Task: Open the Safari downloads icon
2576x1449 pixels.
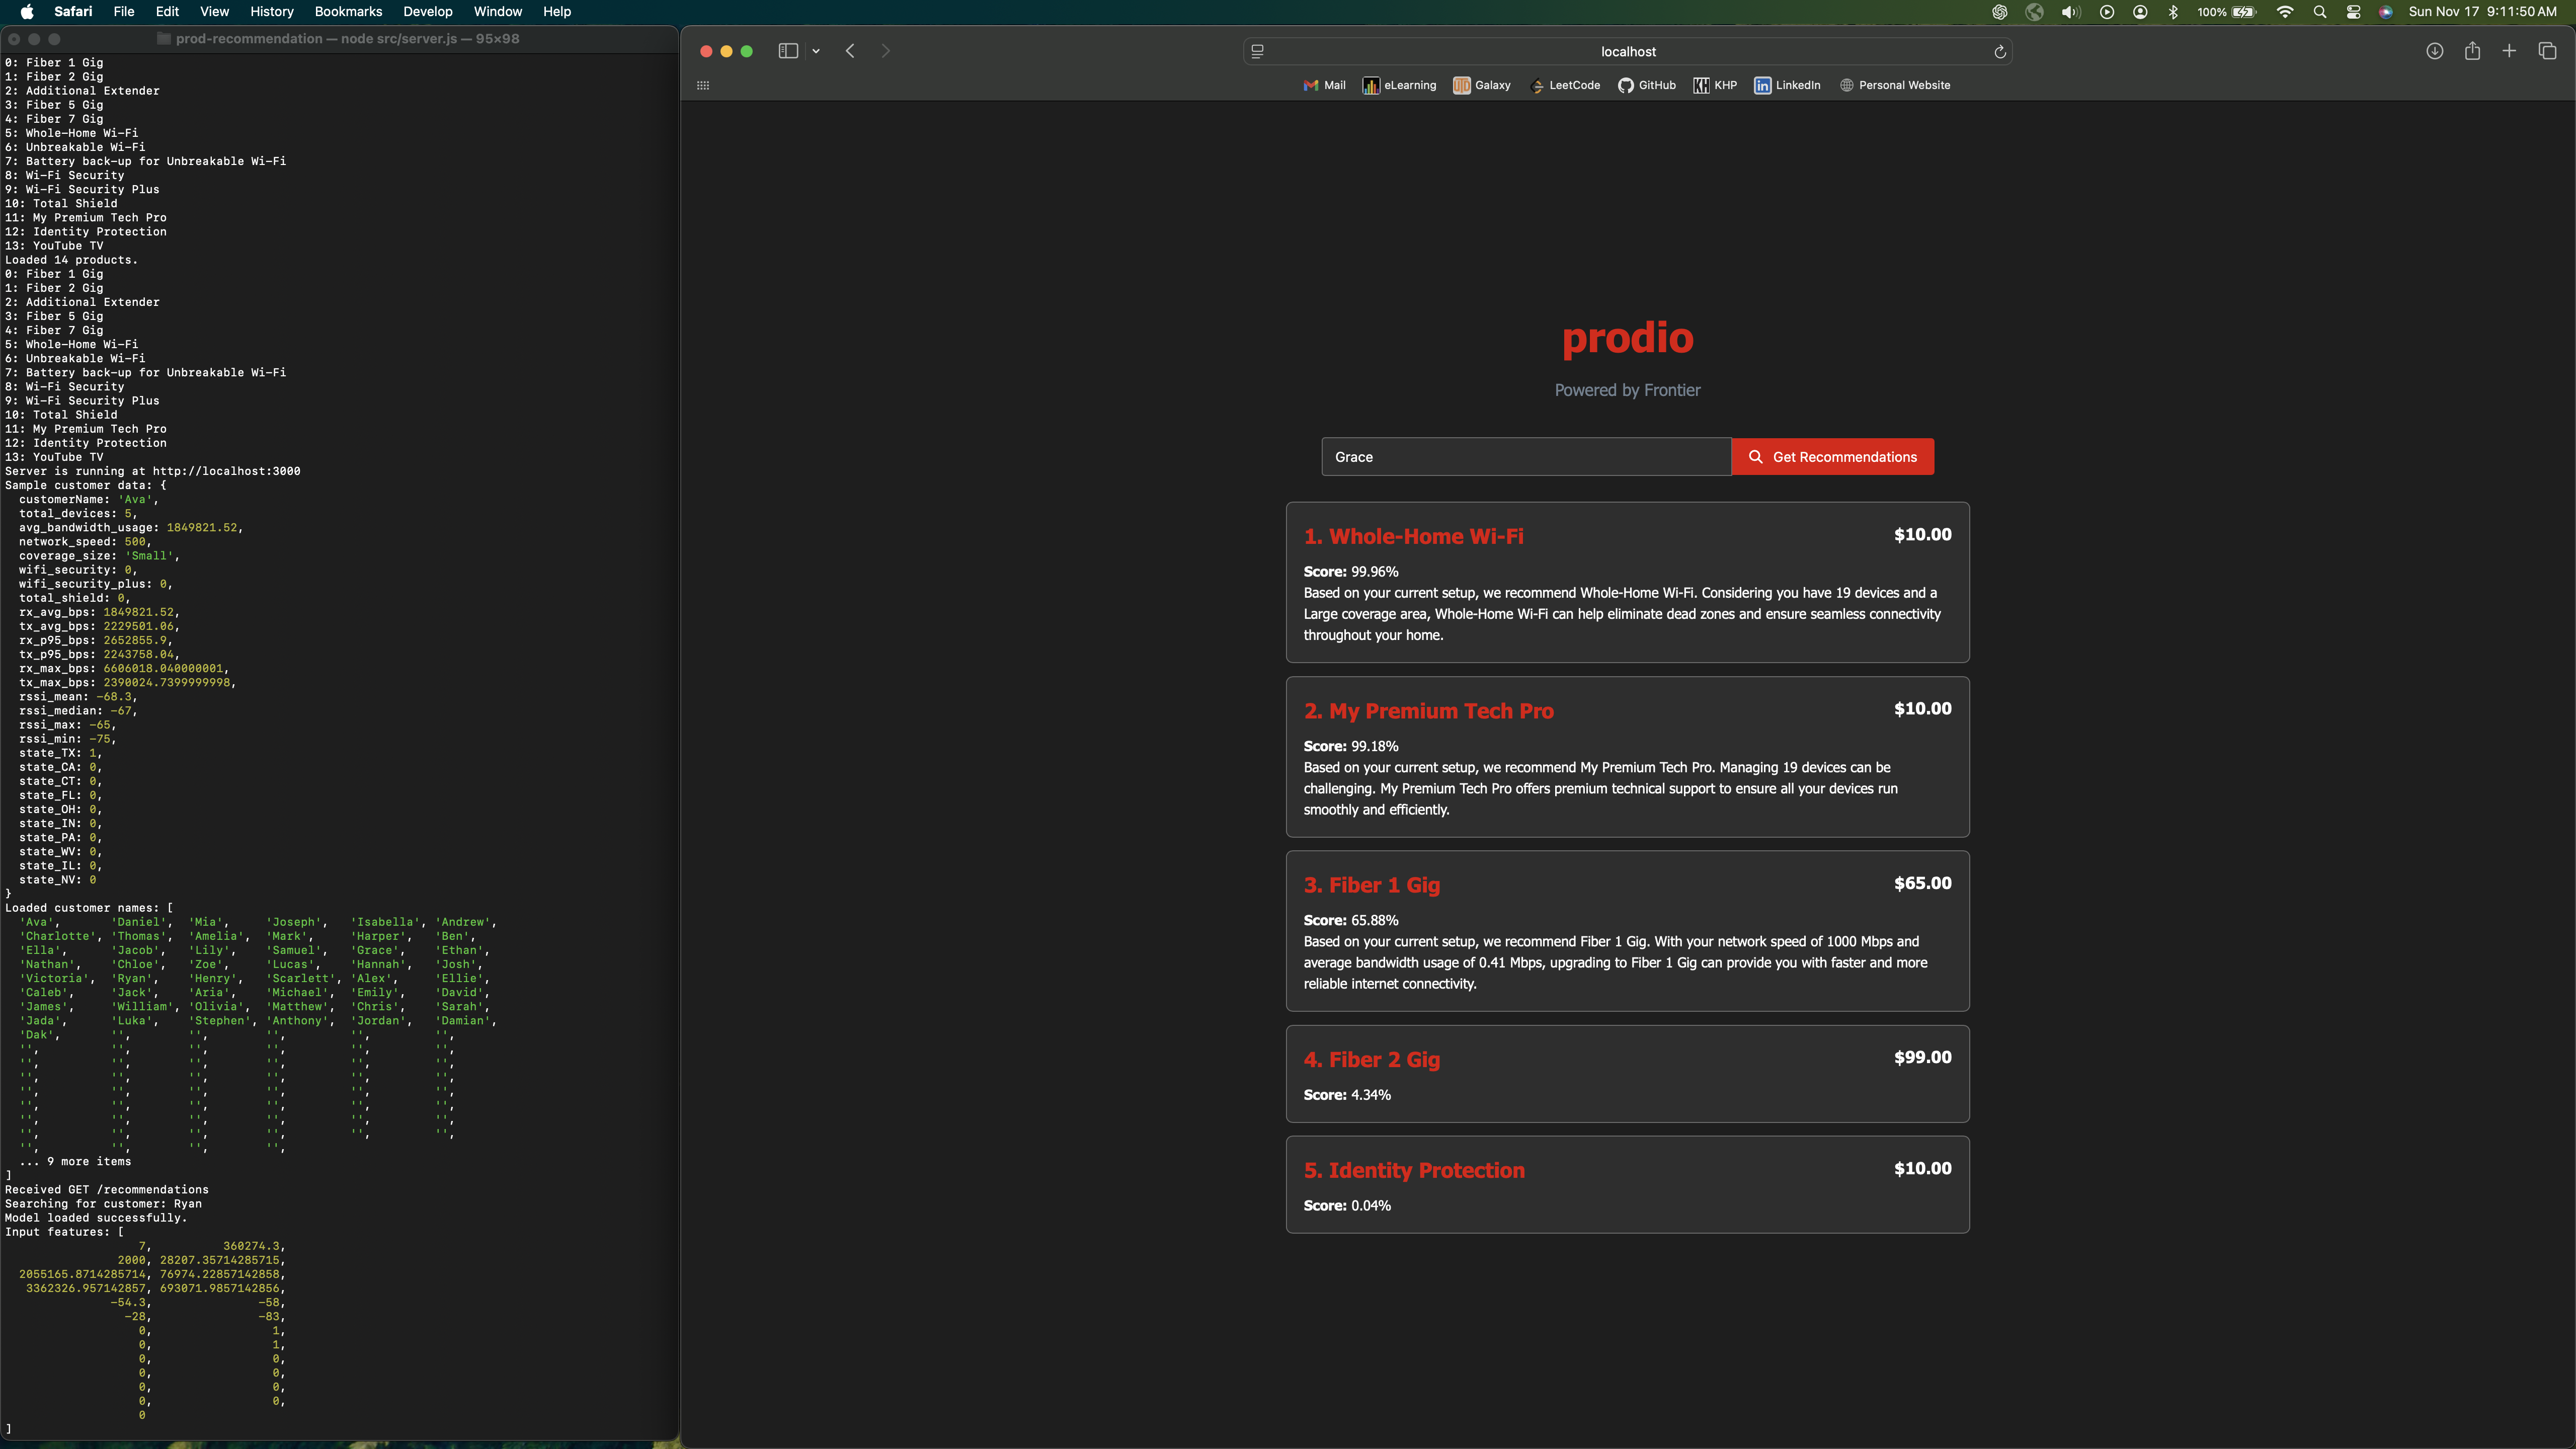Action: click(2435, 51)
